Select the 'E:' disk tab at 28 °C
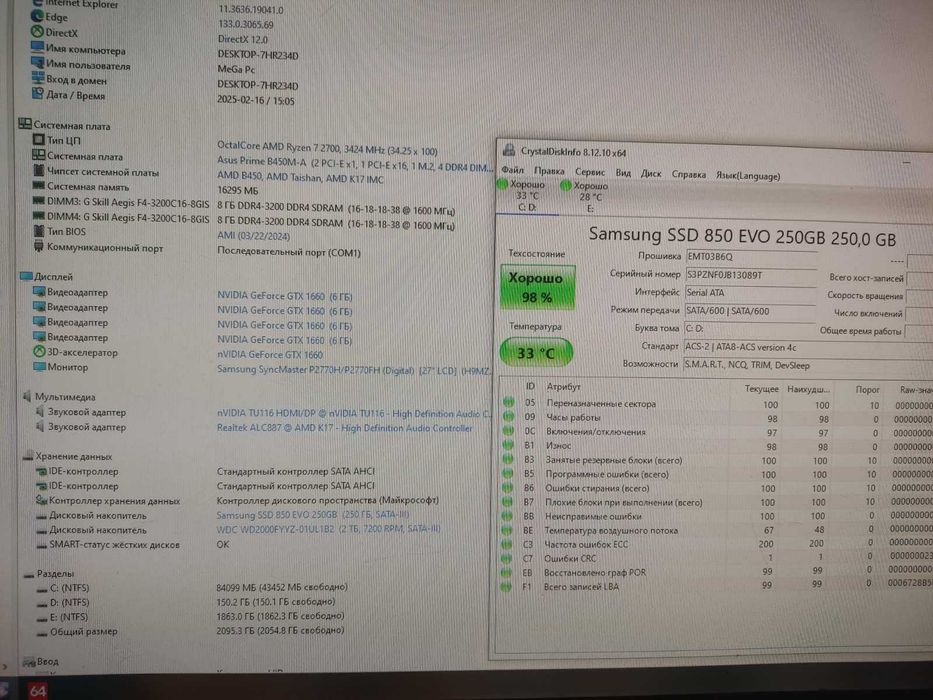The width and height of the screenshot is (933, 700). [590, 197]
